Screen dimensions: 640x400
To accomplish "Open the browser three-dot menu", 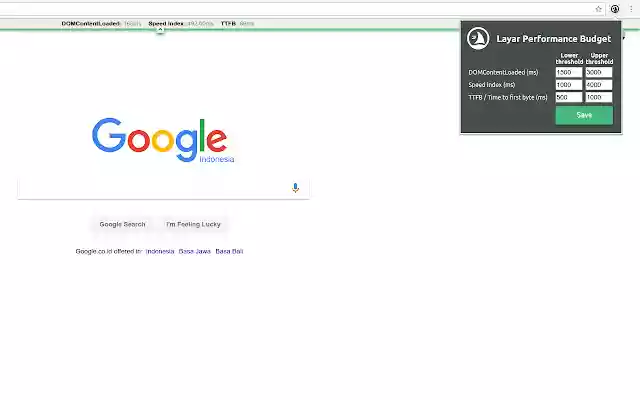I will (631, 9).
